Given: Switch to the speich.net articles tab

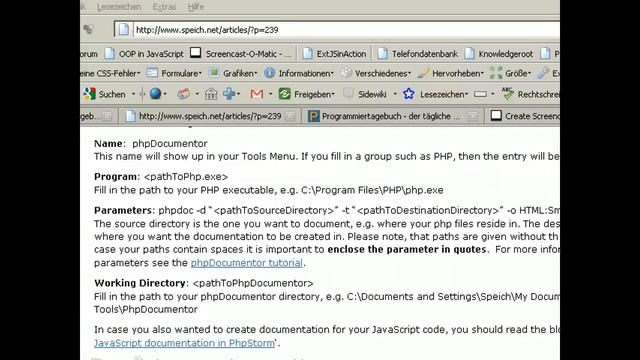Looking at the screenshot, I should pos(210,116).
